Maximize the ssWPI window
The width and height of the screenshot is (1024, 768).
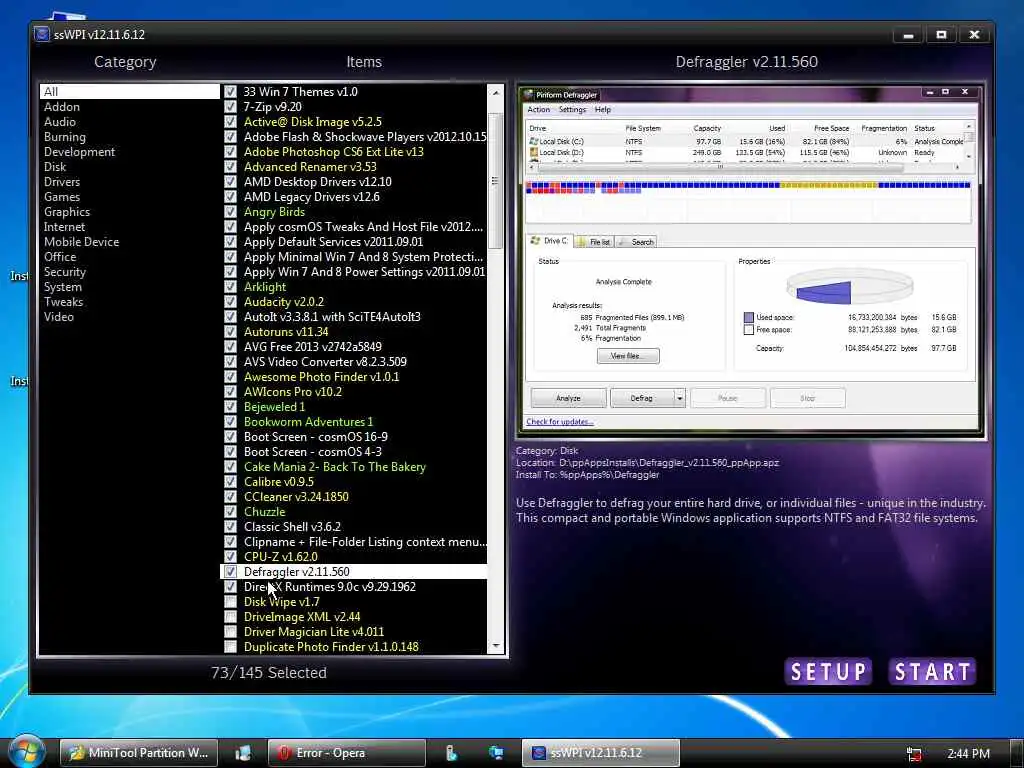click(x=941, y=35)
